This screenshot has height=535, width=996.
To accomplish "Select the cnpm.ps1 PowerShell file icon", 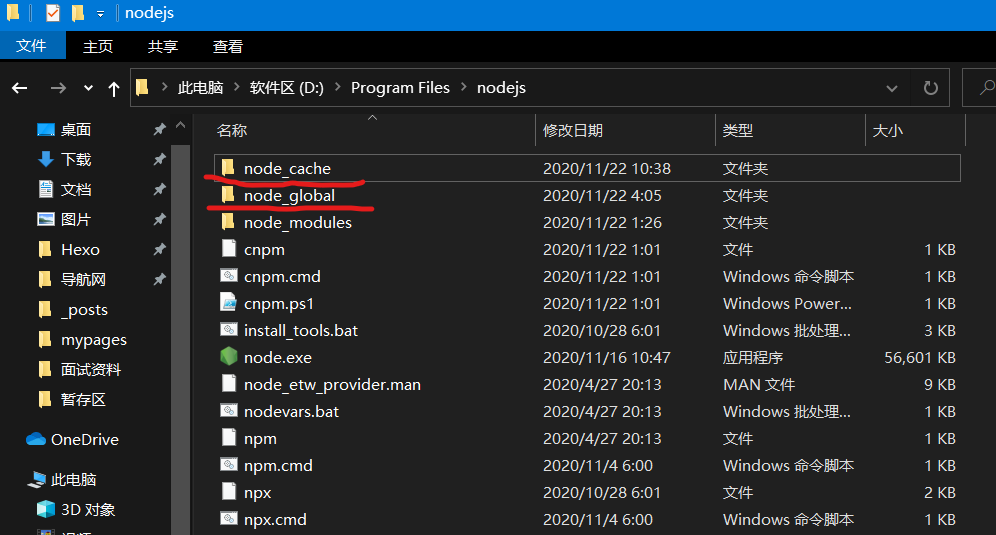I will pyautogui.click(x=228, y=303).
